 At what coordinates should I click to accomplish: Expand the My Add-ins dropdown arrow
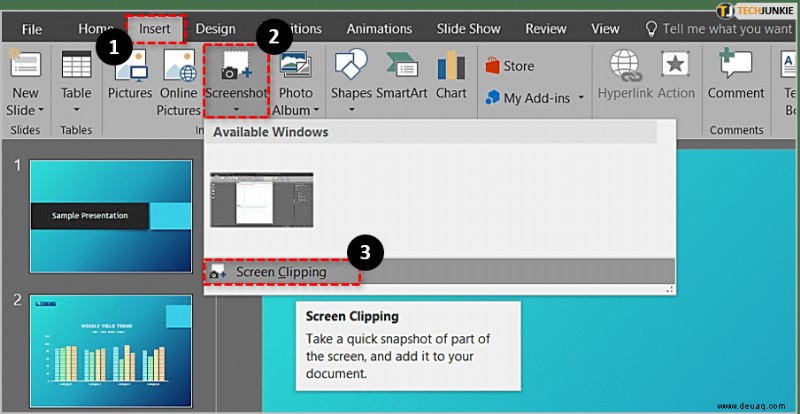coord(581,98)
